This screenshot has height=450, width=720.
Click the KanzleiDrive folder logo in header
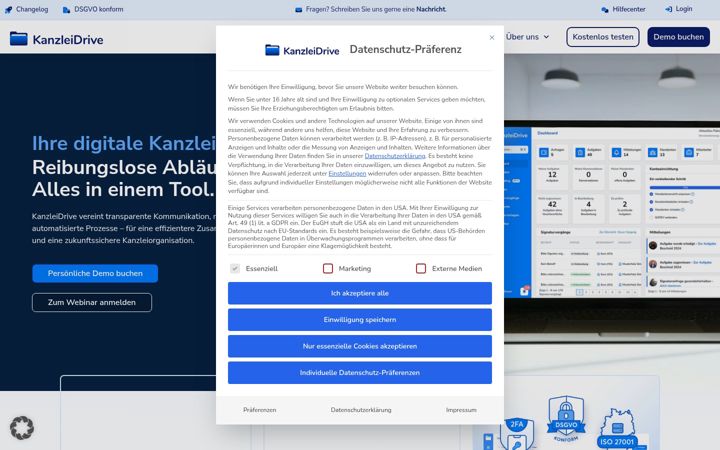(19, 39)
